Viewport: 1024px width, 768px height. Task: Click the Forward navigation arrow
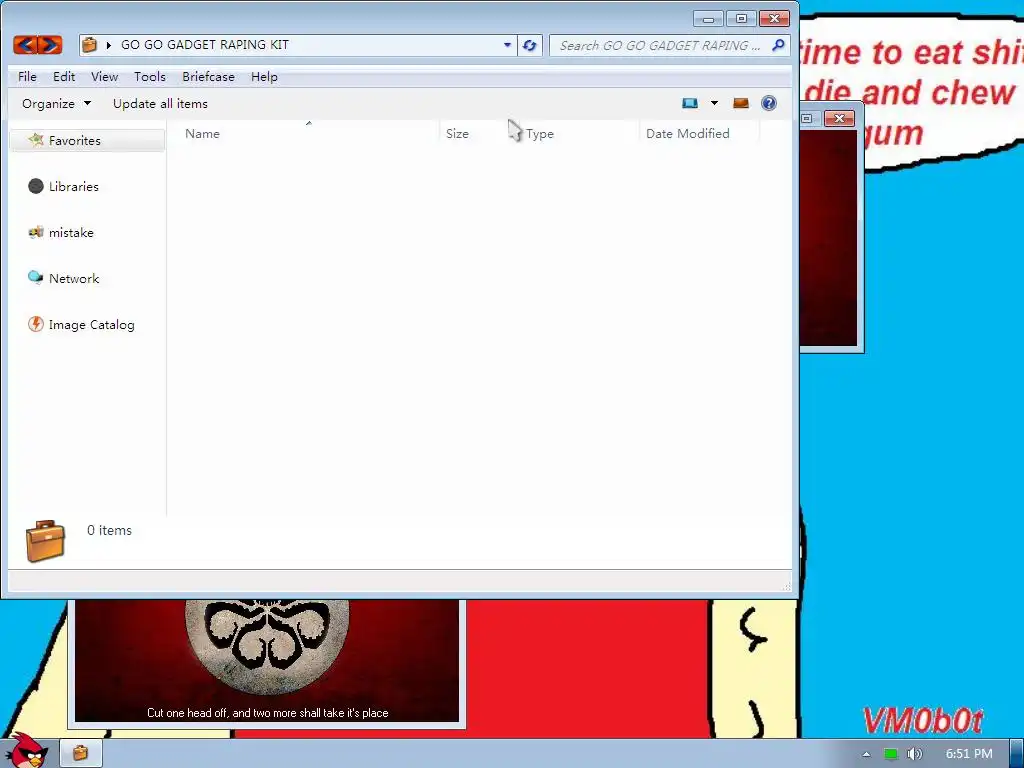coord(50,44)
